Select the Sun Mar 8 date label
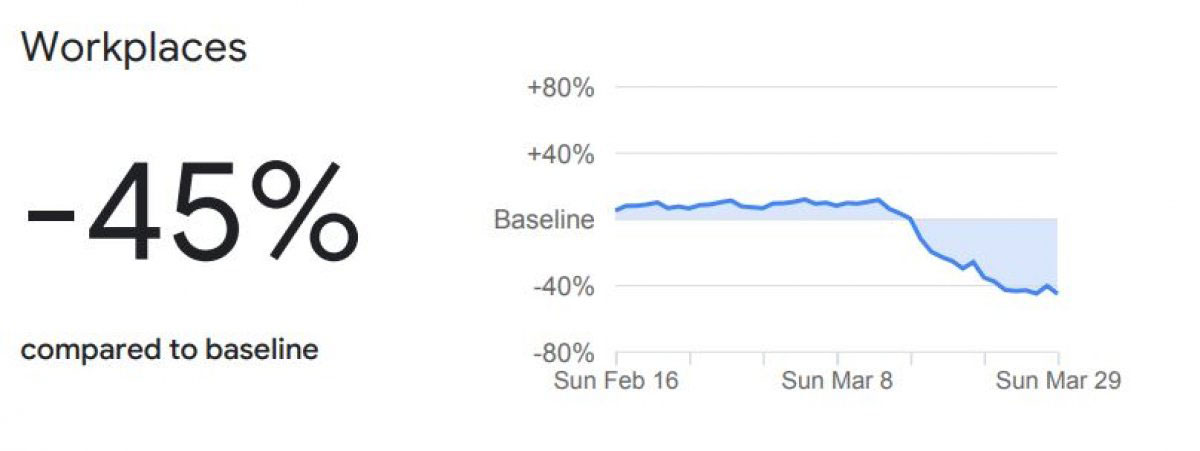 point(837,381)
